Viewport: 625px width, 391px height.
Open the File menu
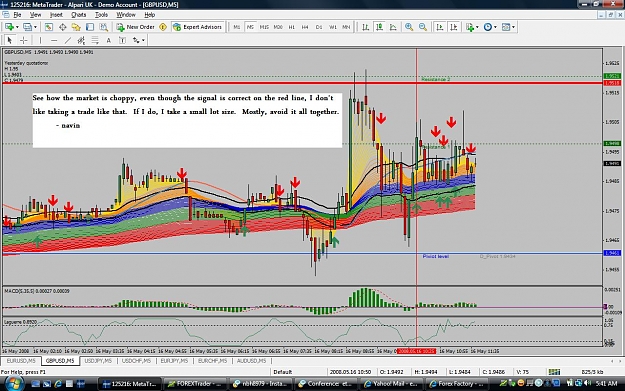pos(18,15)
